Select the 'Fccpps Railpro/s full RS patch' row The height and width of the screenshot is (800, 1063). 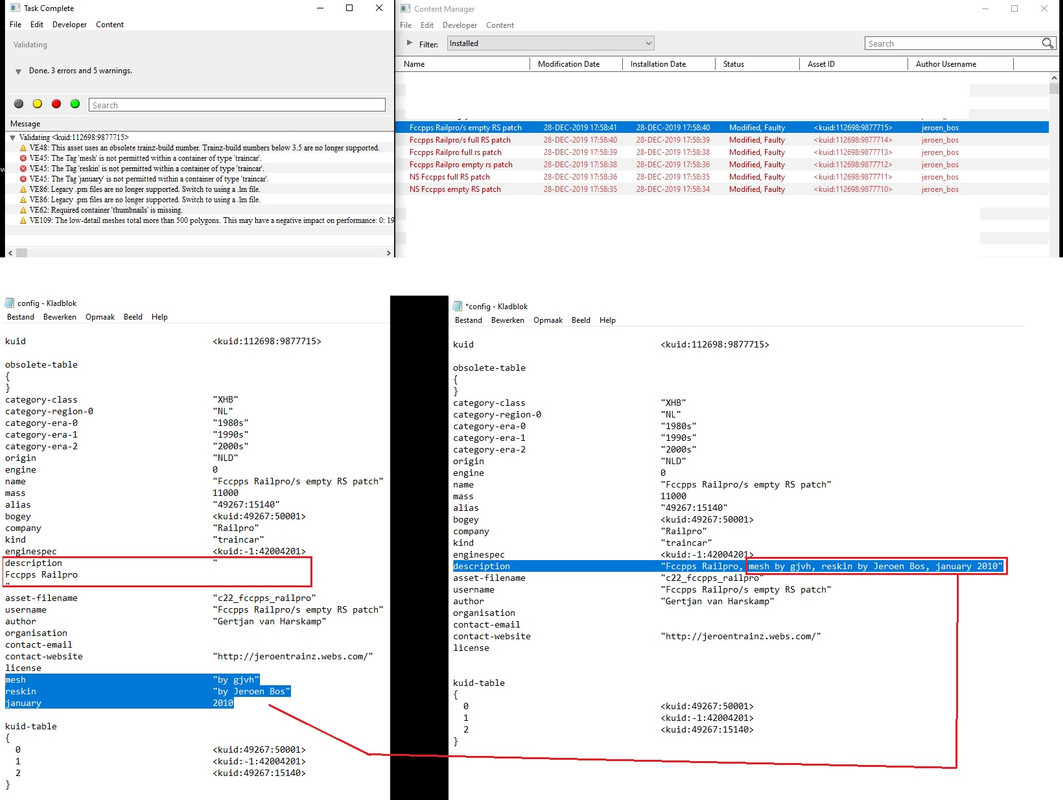point(722,140)
